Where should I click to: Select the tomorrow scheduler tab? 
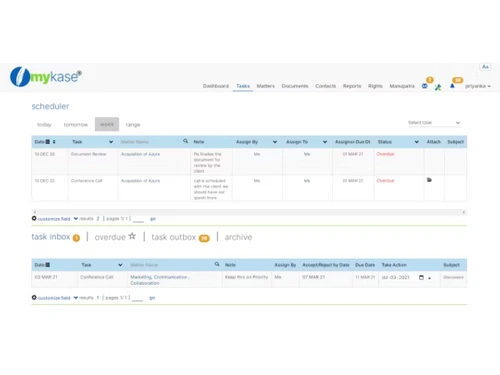[x=76, y=125]
